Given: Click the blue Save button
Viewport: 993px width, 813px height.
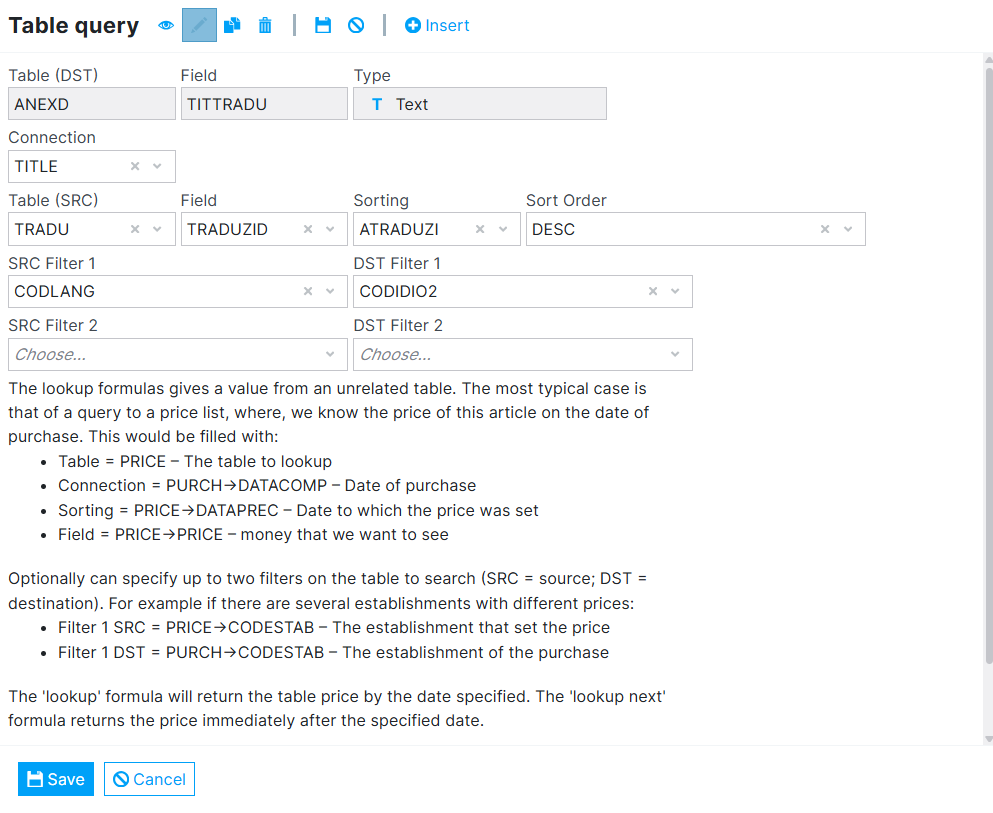Looking at the screenshot, I should click(x=55, y=779).
